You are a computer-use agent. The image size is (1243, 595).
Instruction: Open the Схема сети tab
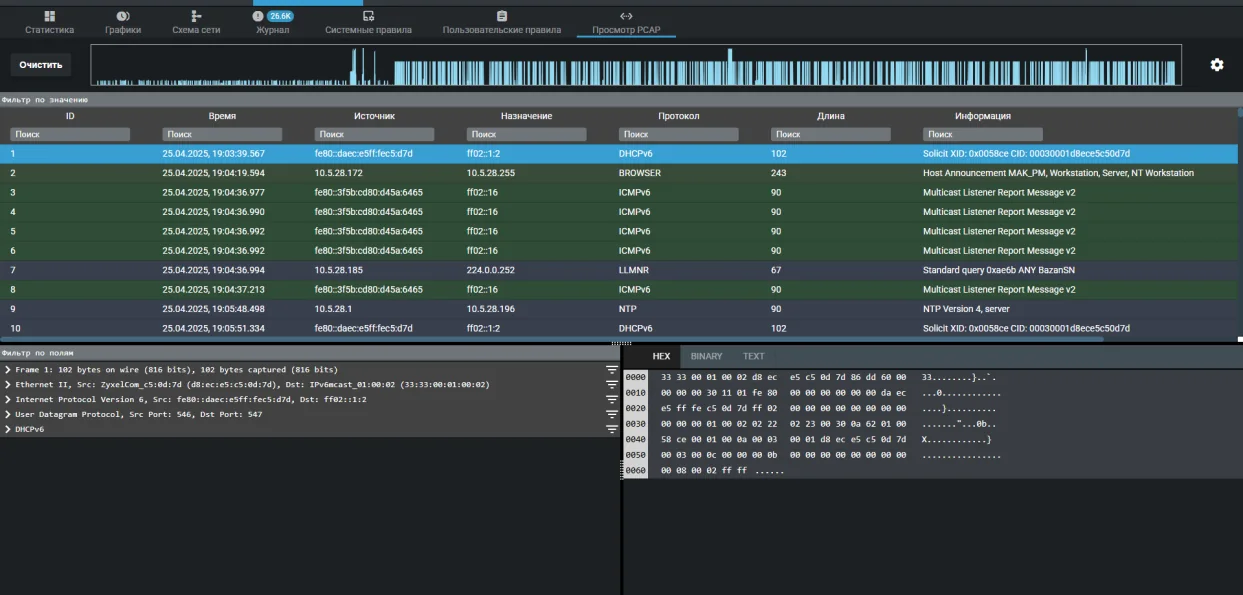point(196,23)
